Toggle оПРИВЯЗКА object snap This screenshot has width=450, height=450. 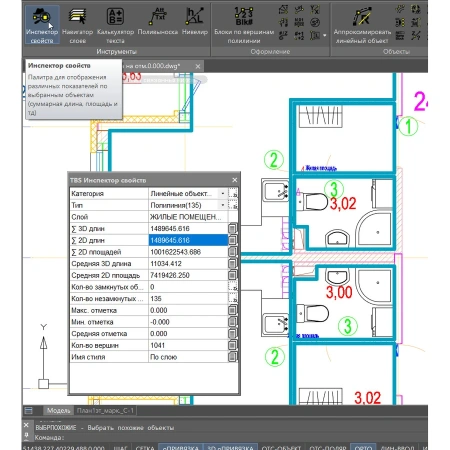(180, 447)
